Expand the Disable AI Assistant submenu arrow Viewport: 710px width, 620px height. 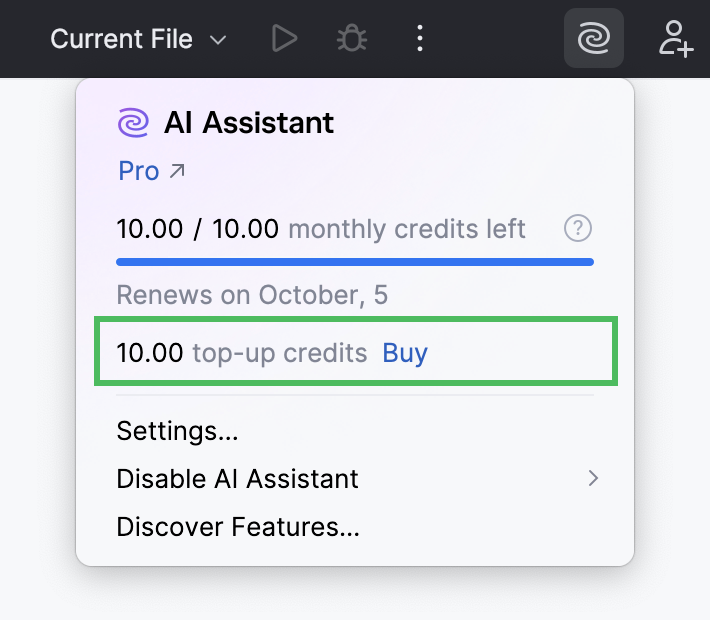coord(593,479)
